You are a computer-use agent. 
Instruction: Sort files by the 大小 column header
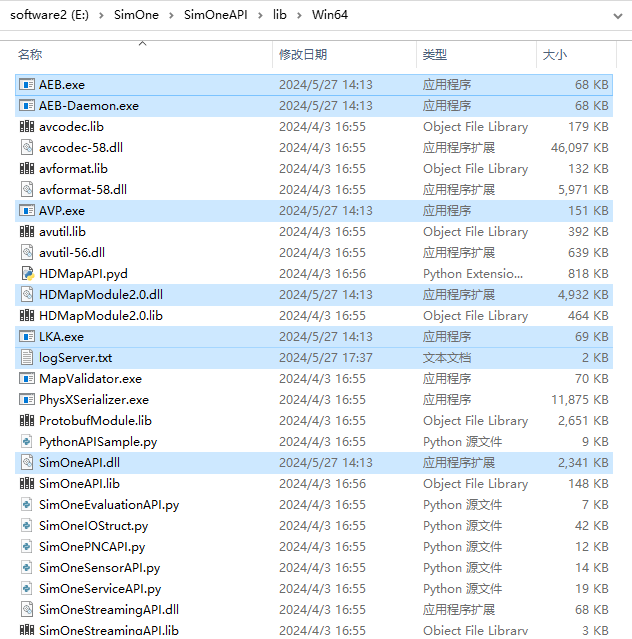click(554, 55)
